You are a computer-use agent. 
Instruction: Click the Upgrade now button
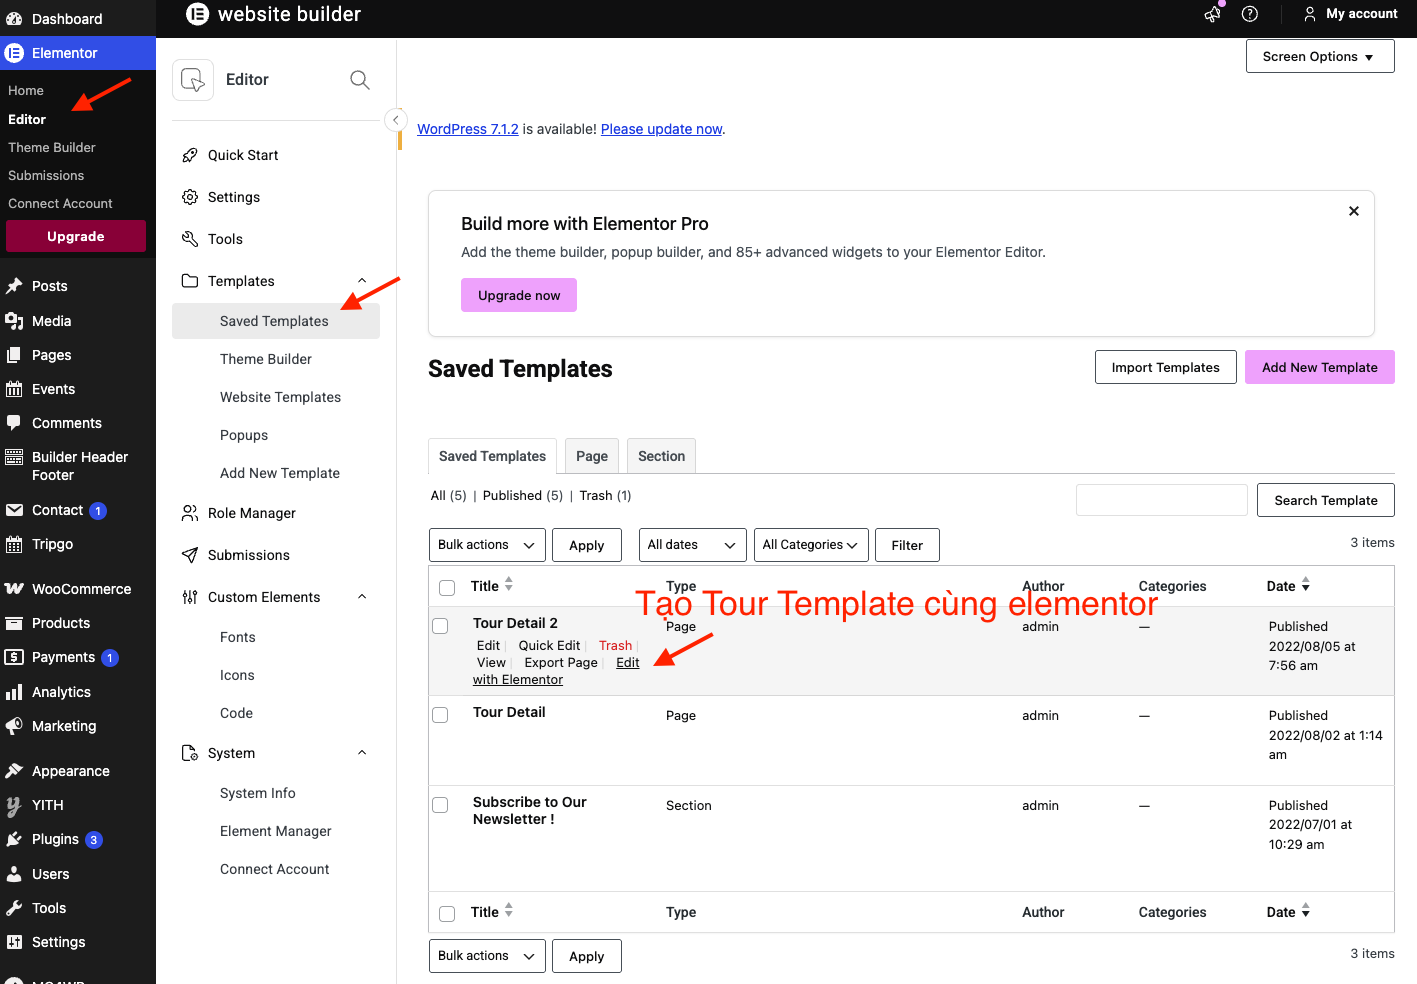pos(519,295)
